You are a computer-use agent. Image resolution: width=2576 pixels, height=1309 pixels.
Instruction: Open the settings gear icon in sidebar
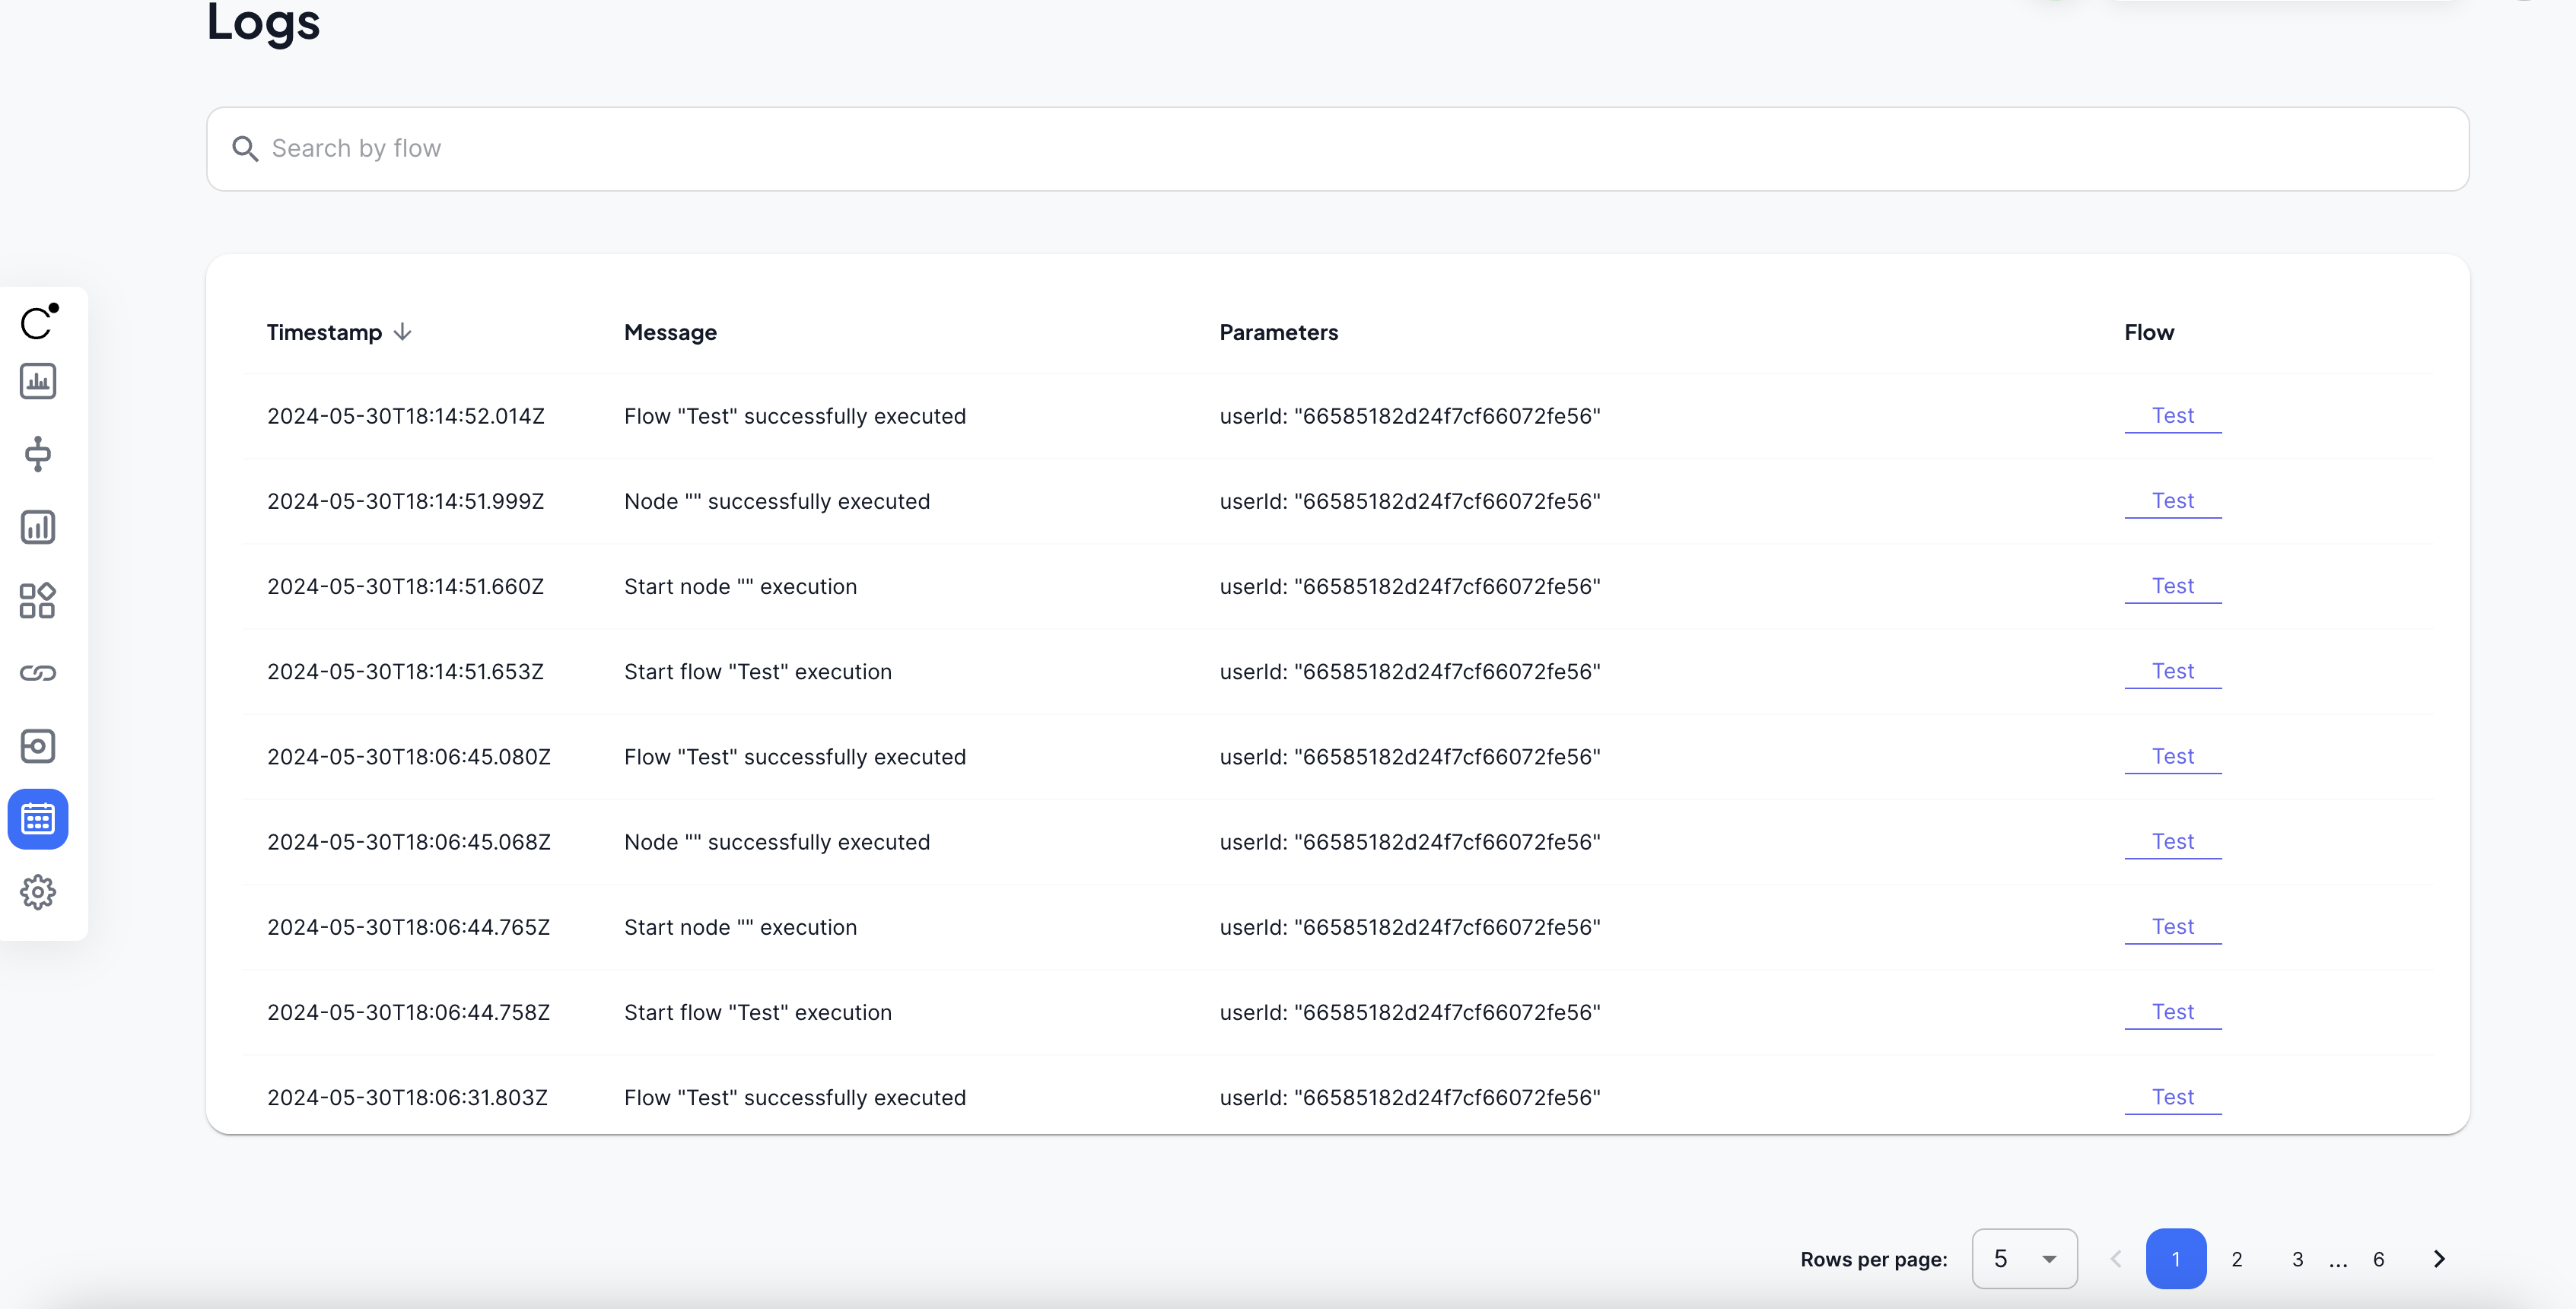pyautogui.click(x=38, y=892)
